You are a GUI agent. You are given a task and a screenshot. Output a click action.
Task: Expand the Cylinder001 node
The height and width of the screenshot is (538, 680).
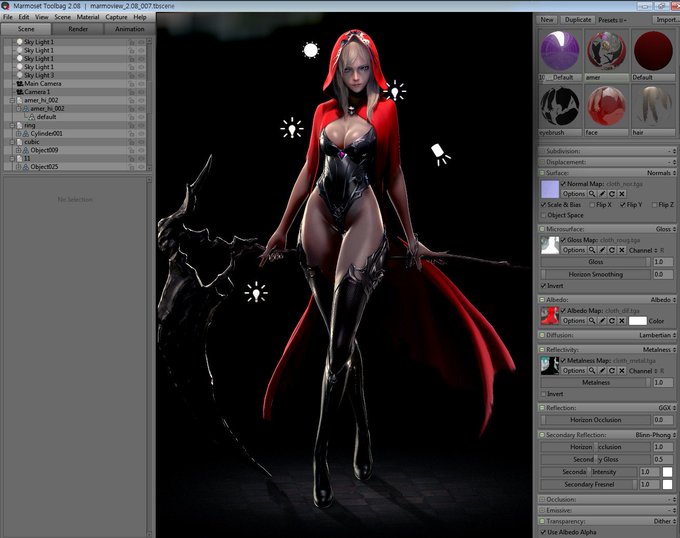18,134
